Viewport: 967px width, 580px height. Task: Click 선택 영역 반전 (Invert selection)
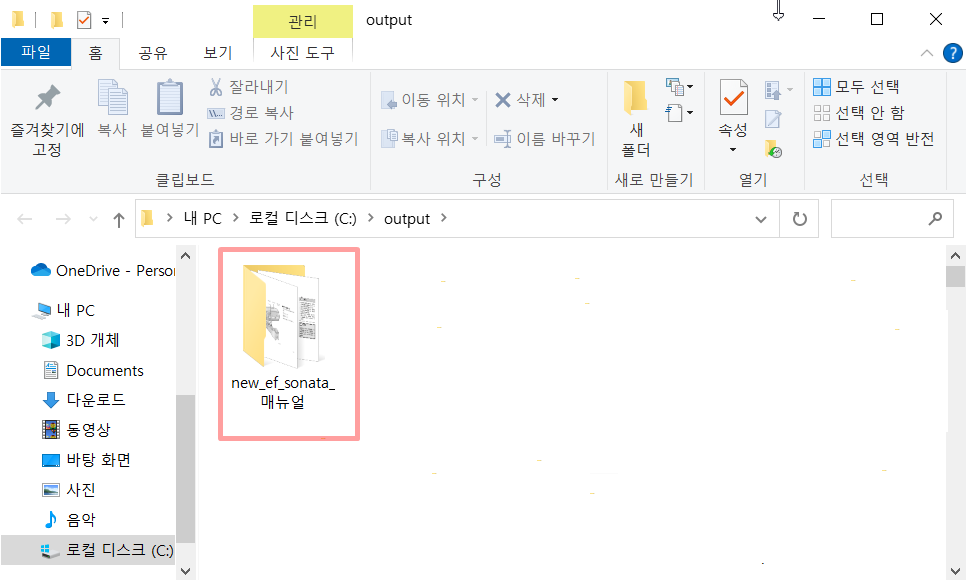click(x=874, y=139)
